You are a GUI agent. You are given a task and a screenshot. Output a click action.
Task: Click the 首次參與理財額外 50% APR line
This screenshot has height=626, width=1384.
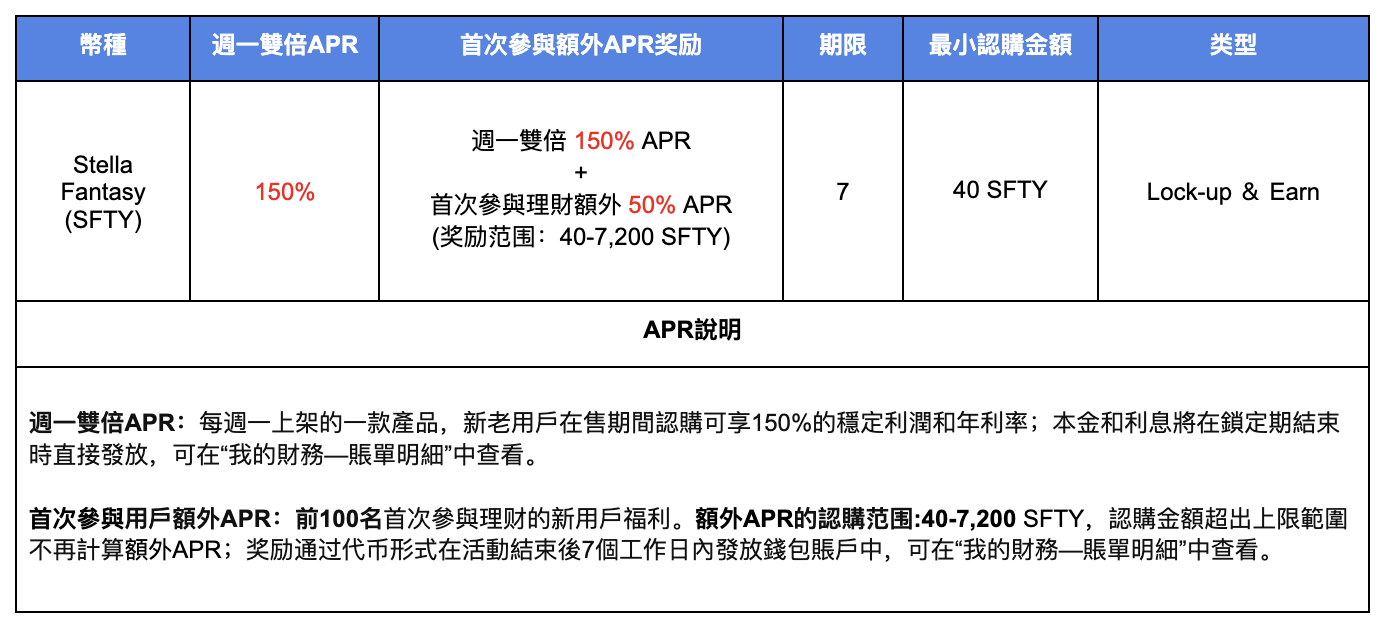(x=580, y=205)
